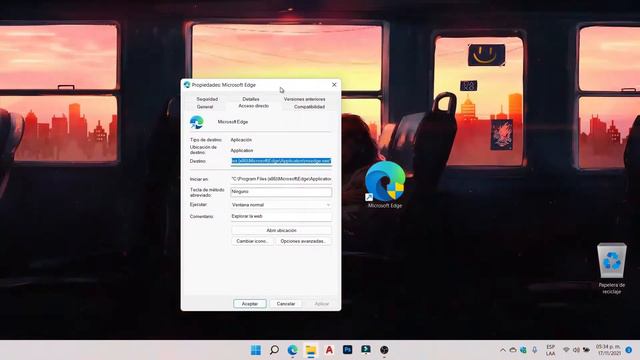This screenshot has height=360, width=640.
Task: Open the ESP LAA language switcher
Action: coord(551,350)
